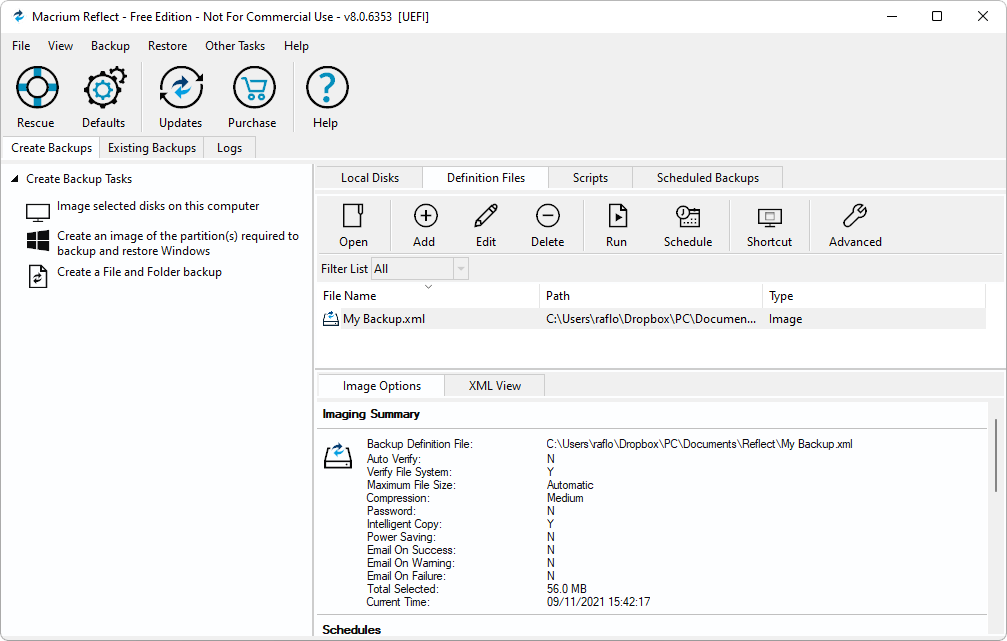The width and height of the screenshot is (1007, 641).
Task: Open the Defaults settings
Action: [x=103, y=95]
